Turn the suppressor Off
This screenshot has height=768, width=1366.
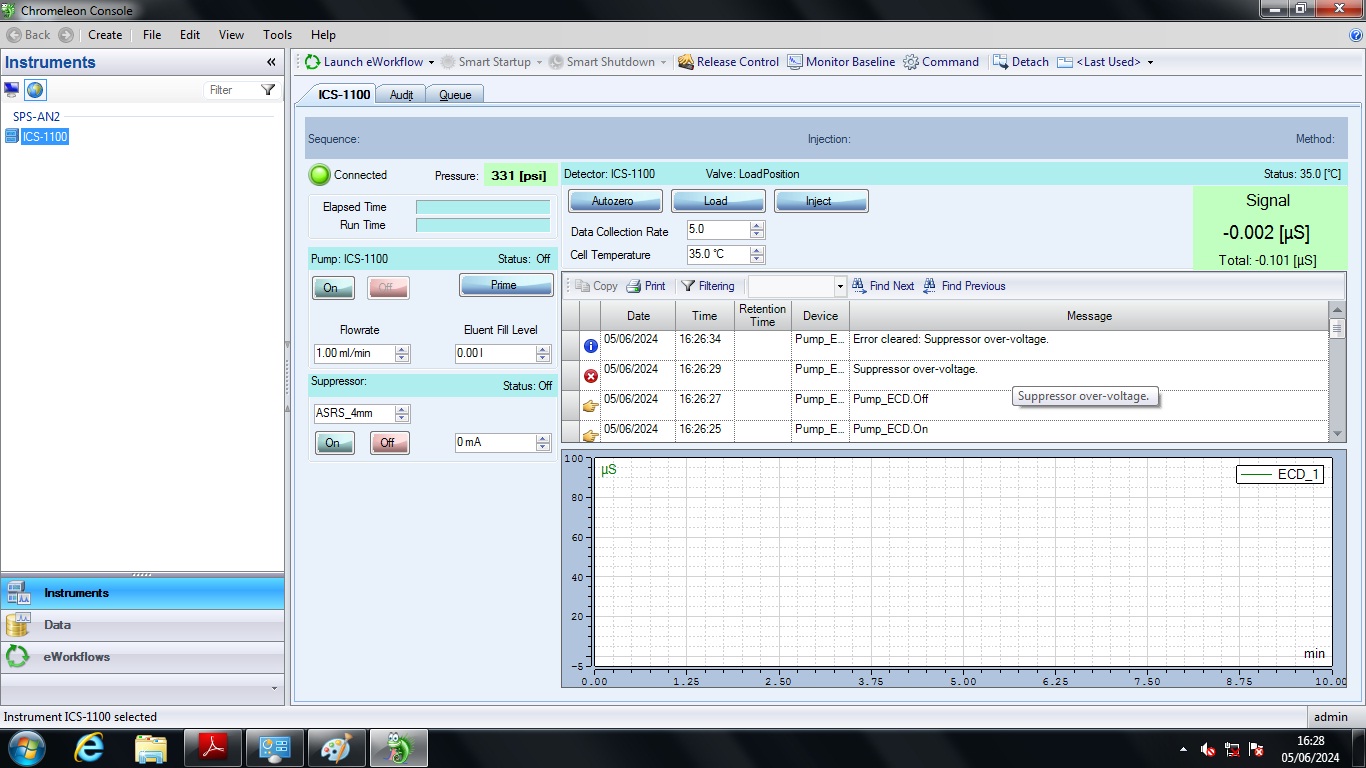click(x=389, y=443)
